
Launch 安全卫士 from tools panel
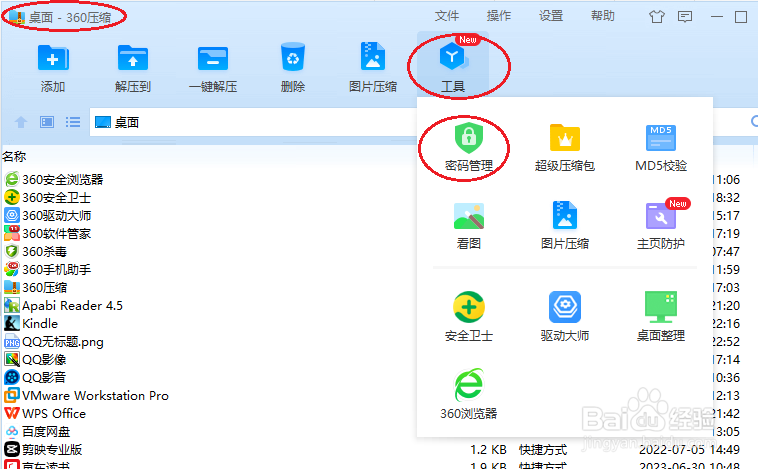[x=469, y=317]
